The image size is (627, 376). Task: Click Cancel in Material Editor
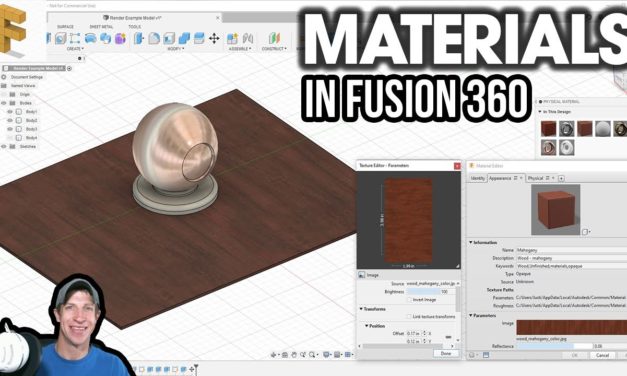(x=602, y=355)
